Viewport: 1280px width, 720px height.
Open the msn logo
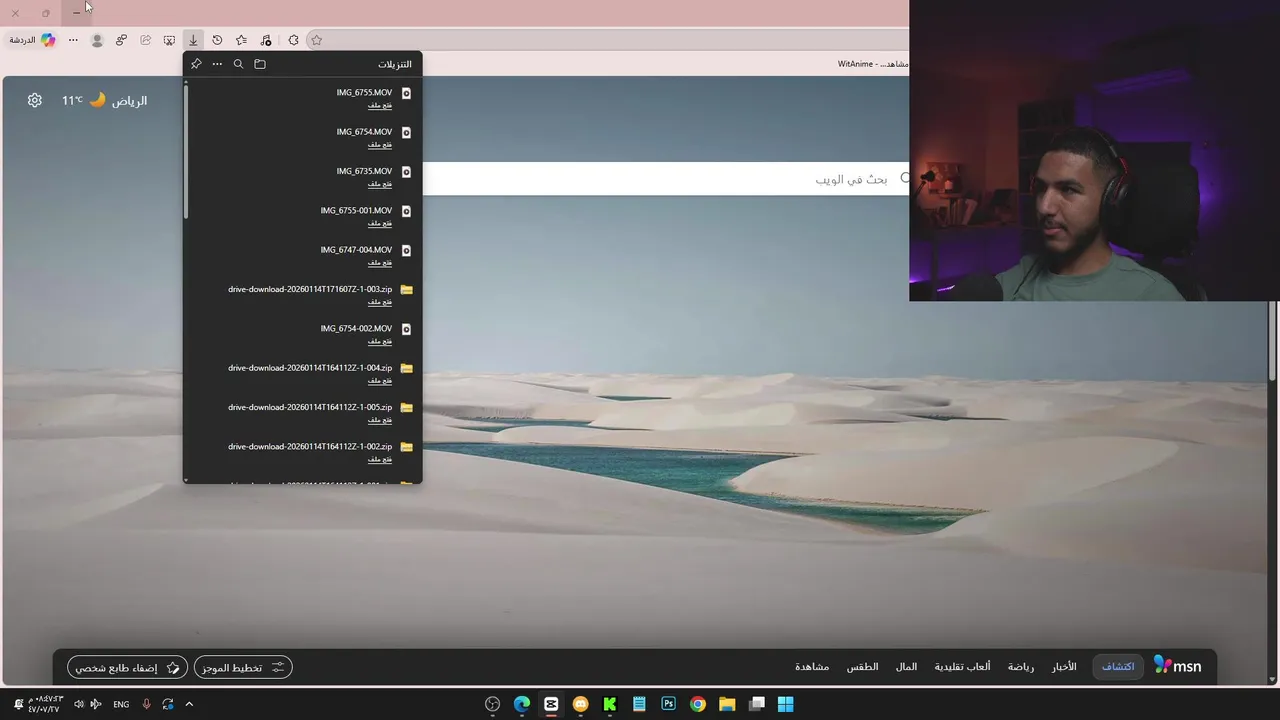(x=1178, y=666)
